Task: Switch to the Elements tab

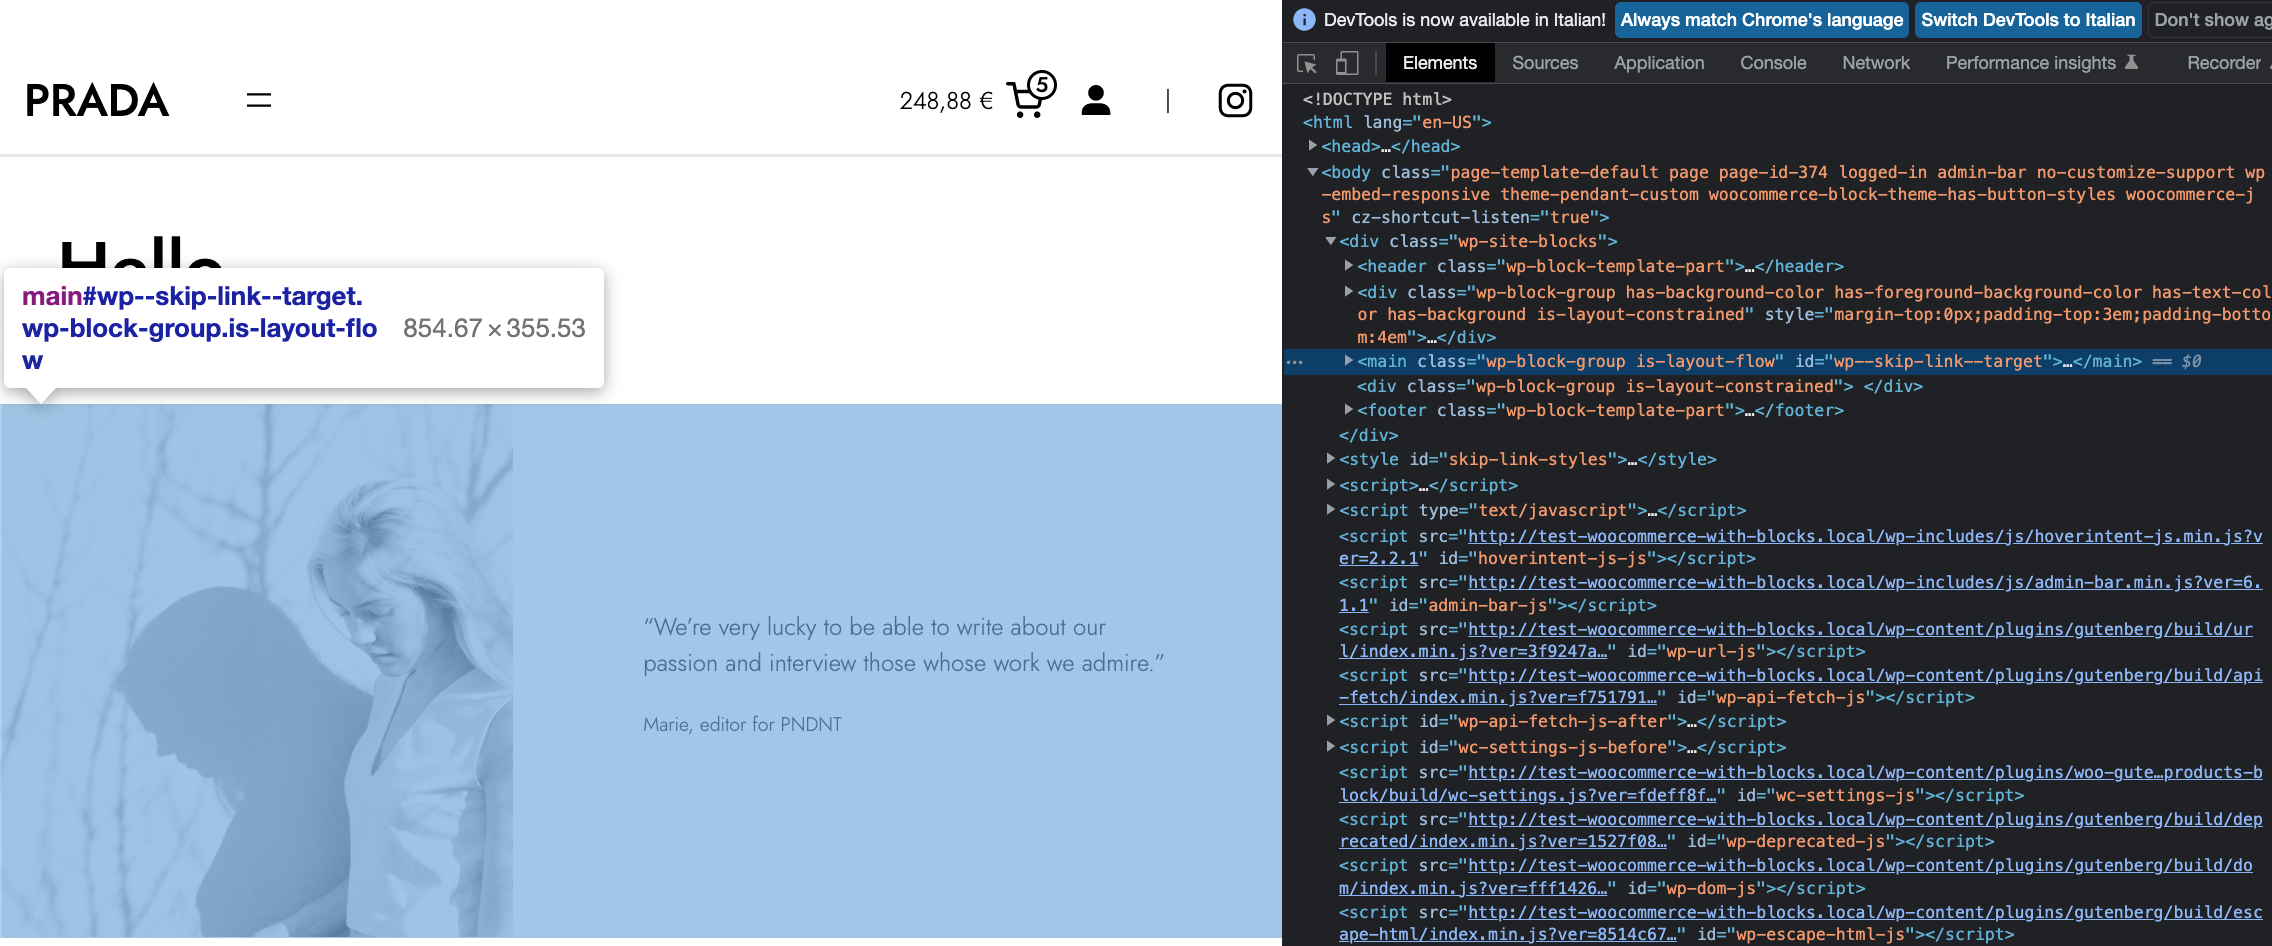Action: 1439,63
